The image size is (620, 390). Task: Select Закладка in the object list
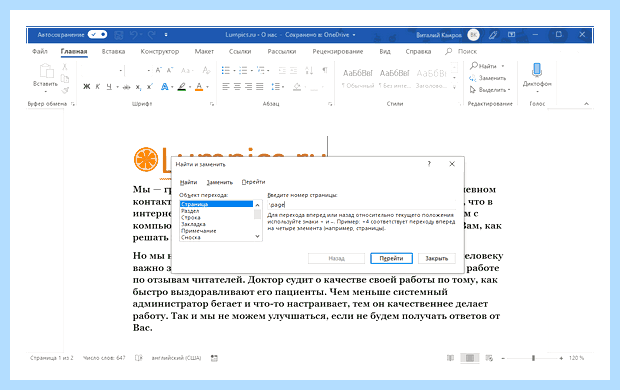pyautogui.click(x=193, y=224)
